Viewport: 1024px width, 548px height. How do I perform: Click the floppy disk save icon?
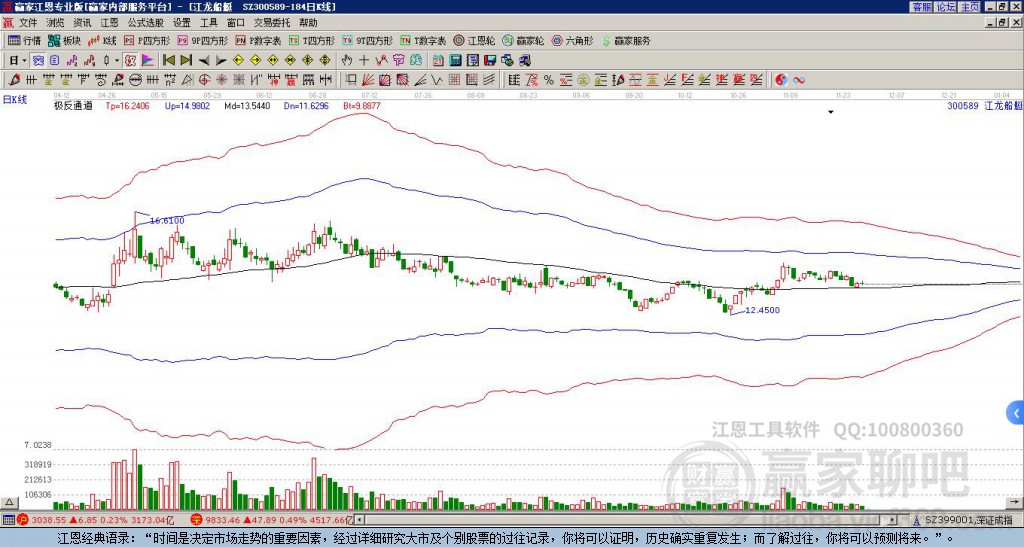coord(490,60)
